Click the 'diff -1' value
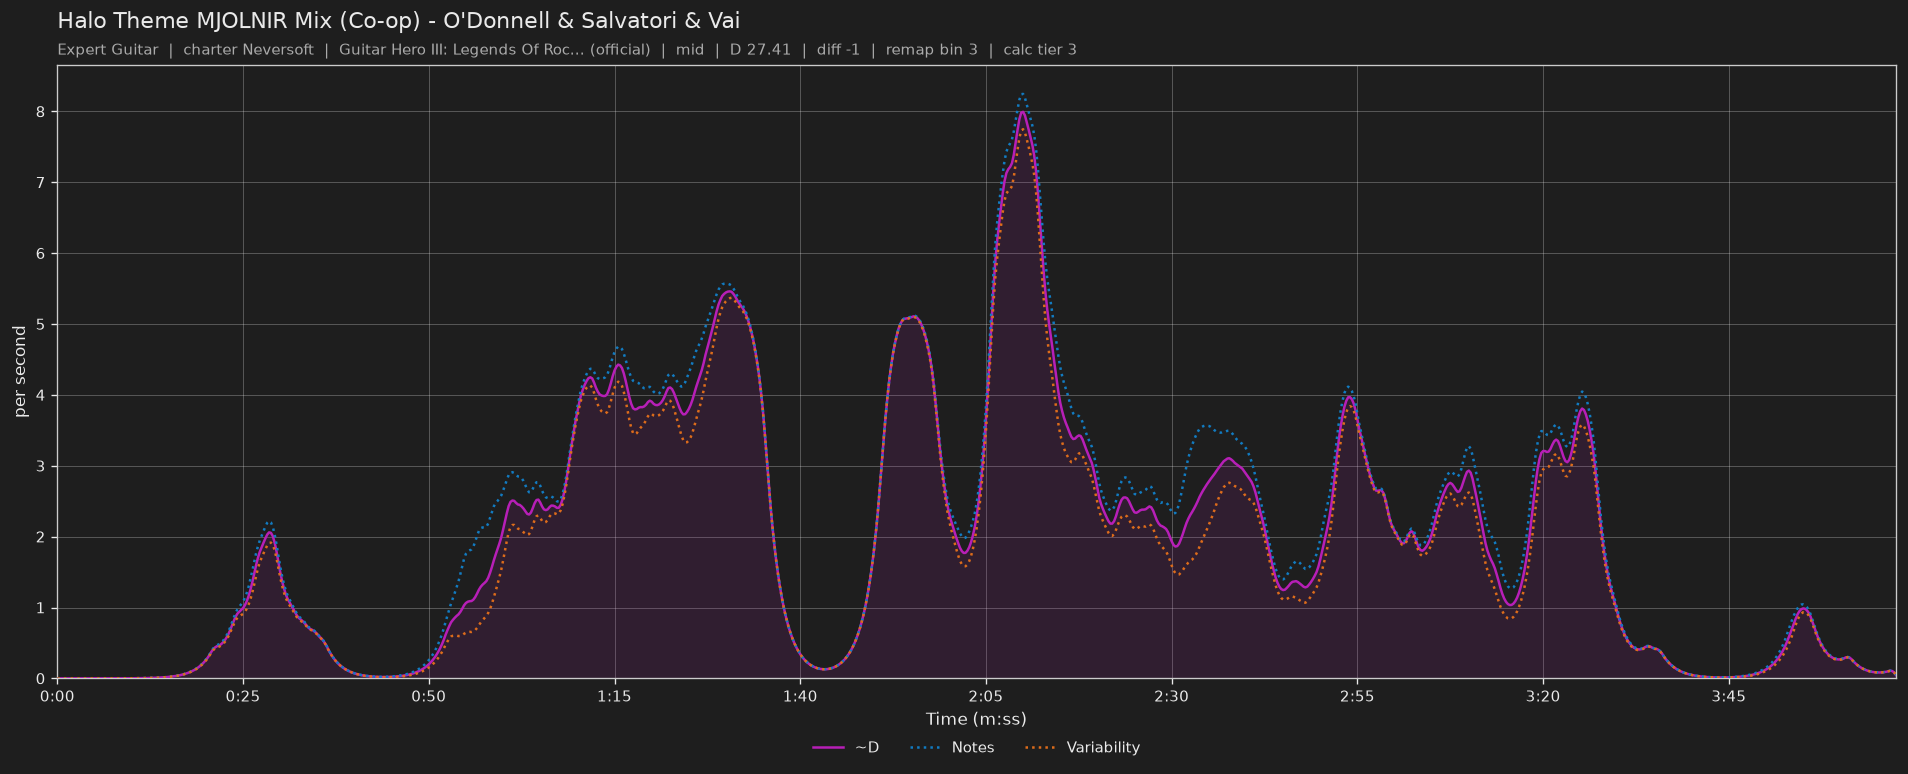Viewport: 1908px width, 774px height. (x=838, y=50)
